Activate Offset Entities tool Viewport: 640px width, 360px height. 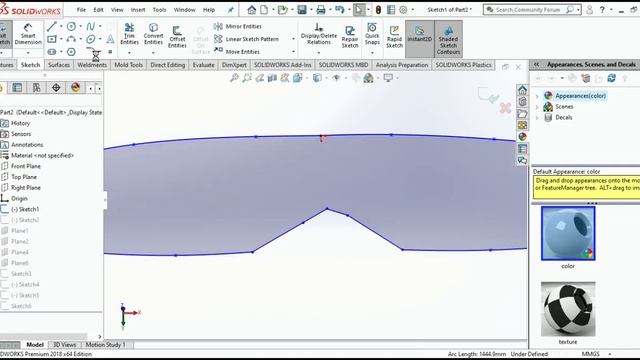coord(177,37)
